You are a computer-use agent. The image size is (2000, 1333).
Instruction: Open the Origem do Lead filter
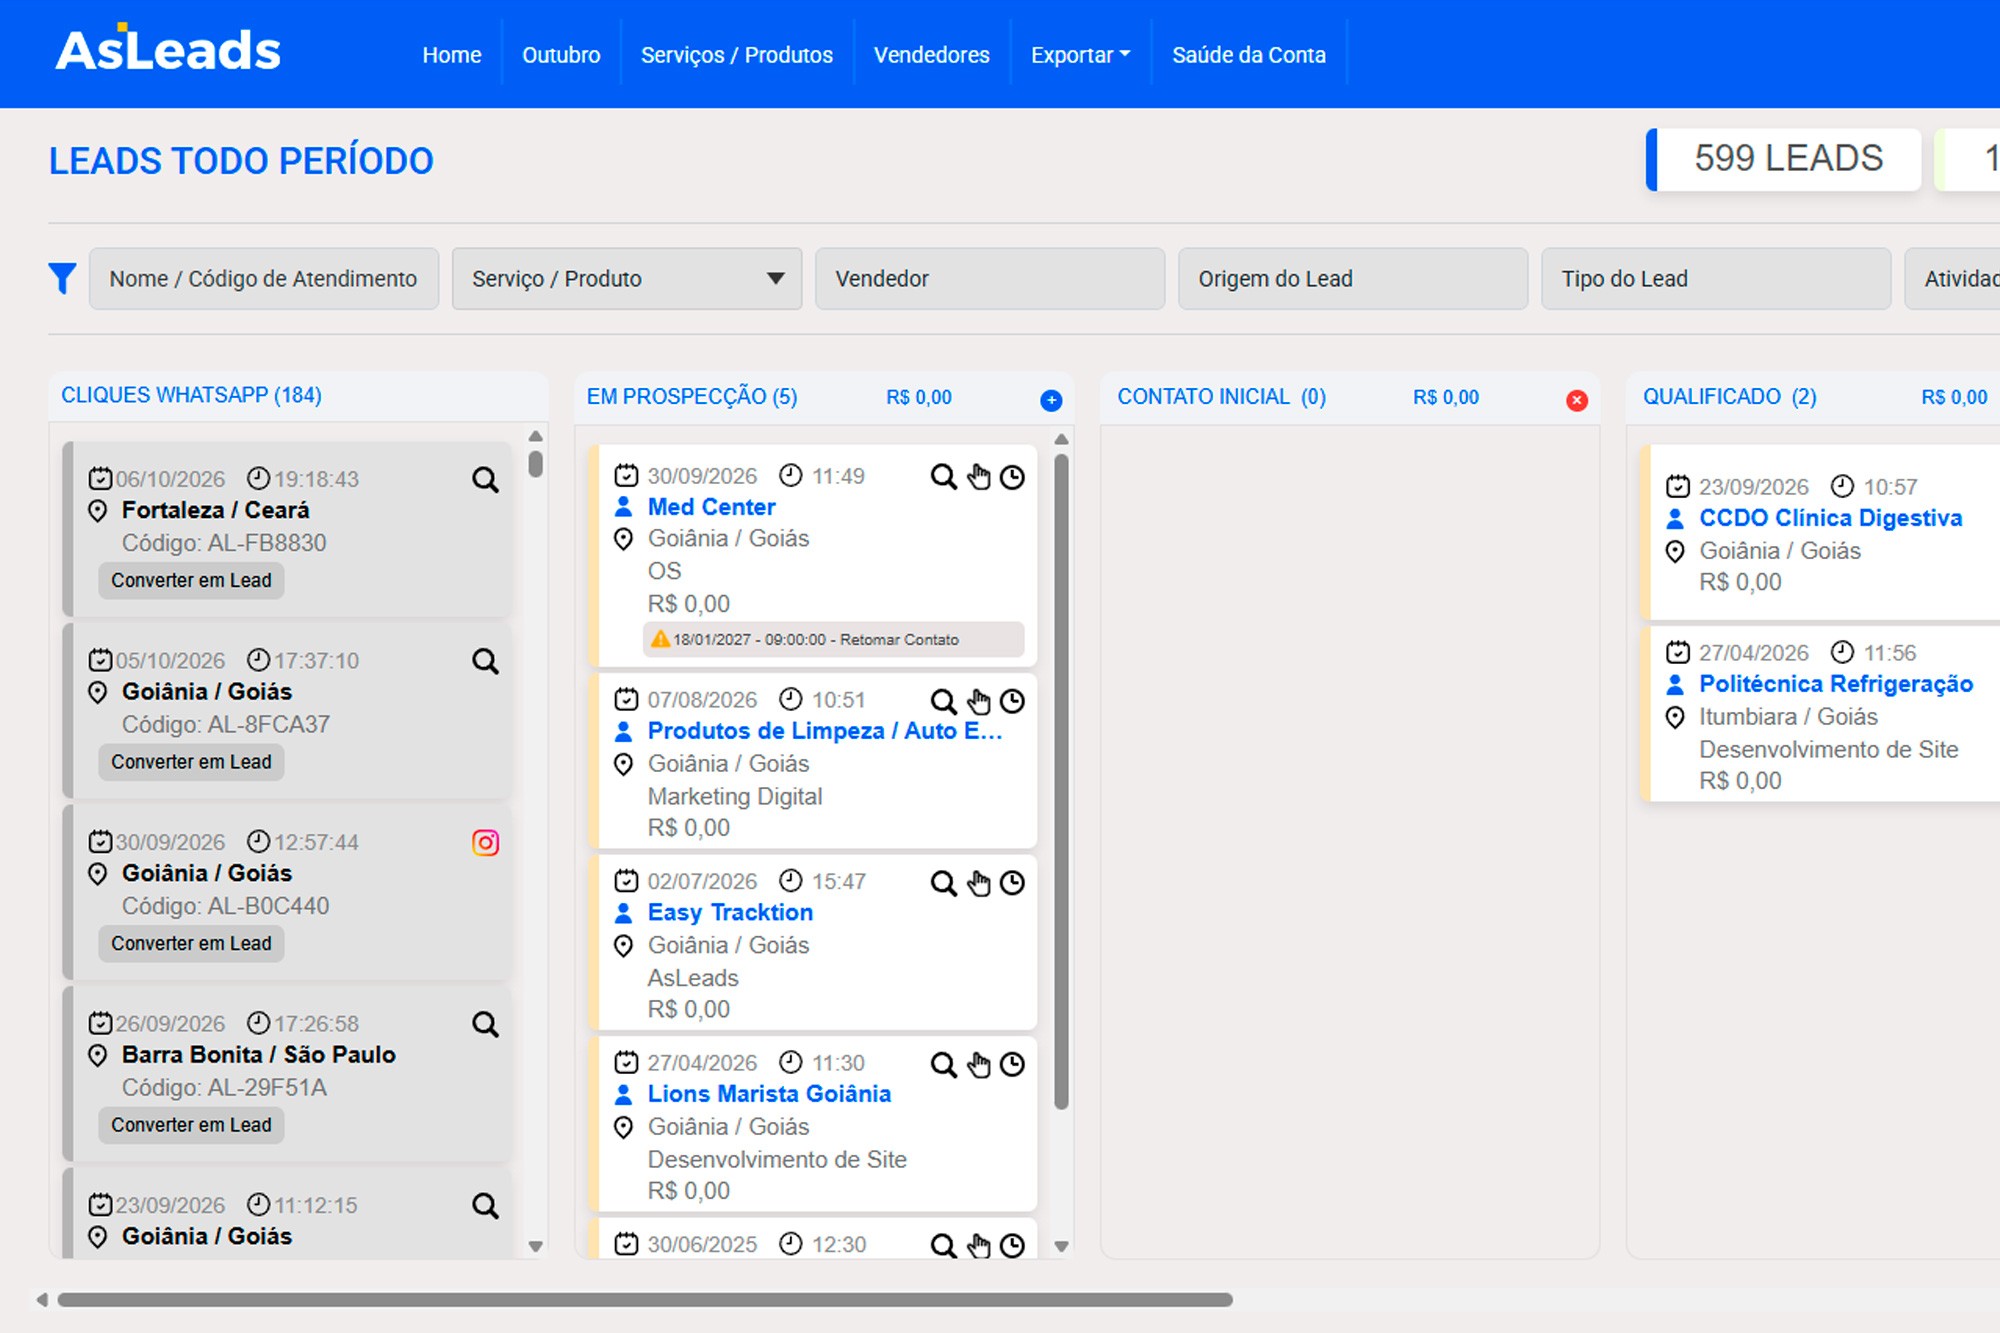1353,279
